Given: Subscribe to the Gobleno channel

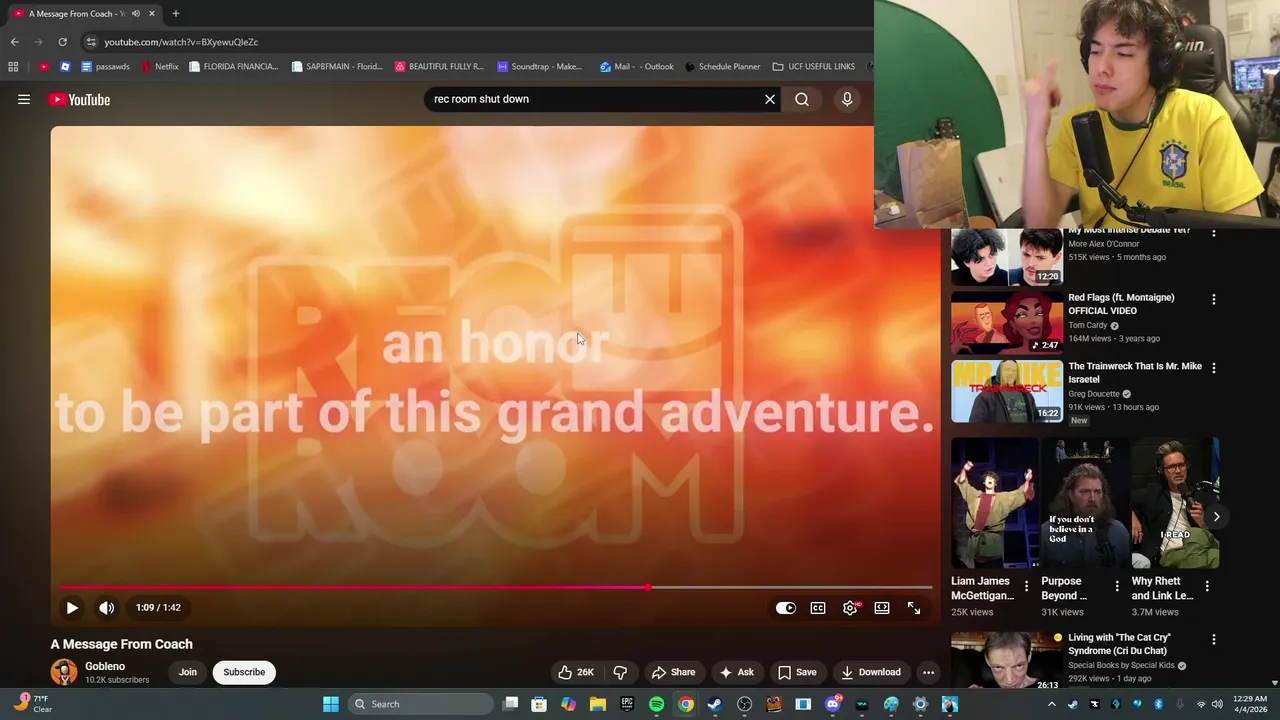Looking at the screenshot, I should (x=244, y=672).
